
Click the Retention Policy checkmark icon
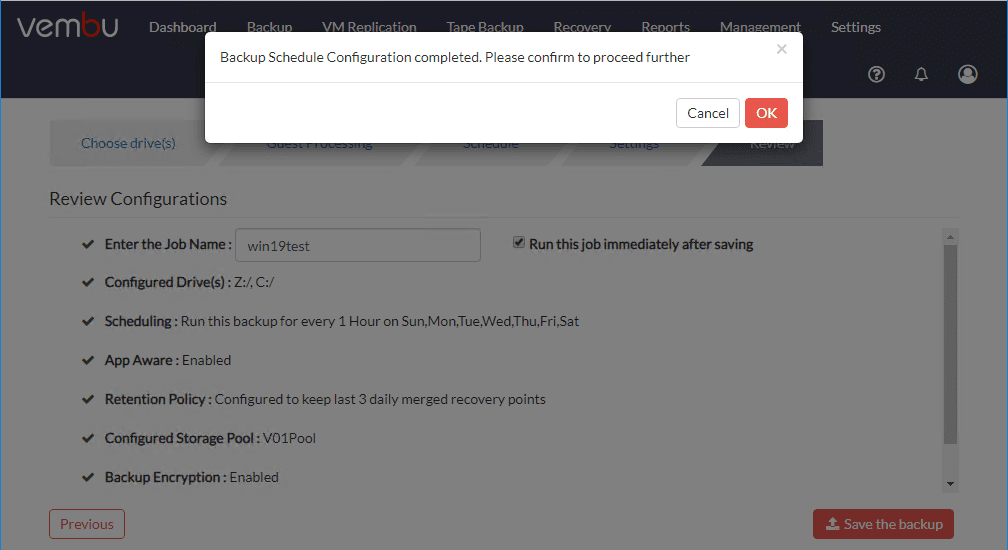pyautogui.click(x=88, y=399)
